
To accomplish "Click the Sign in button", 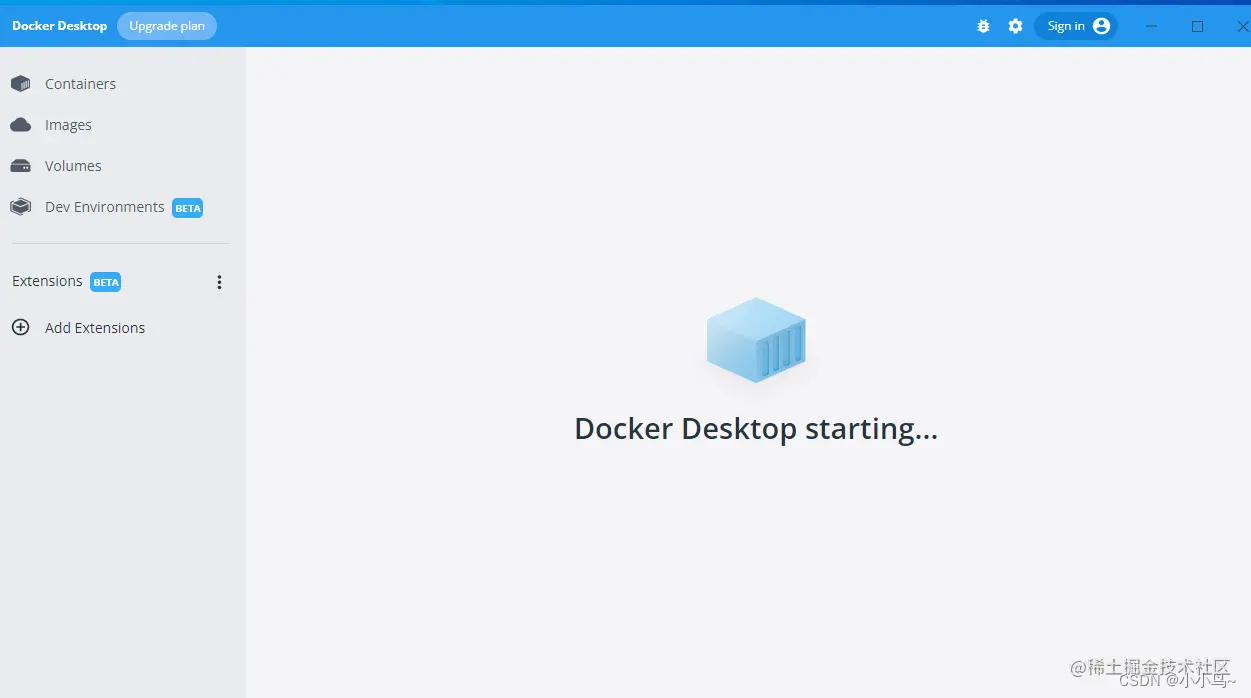I will point(1076,26).
